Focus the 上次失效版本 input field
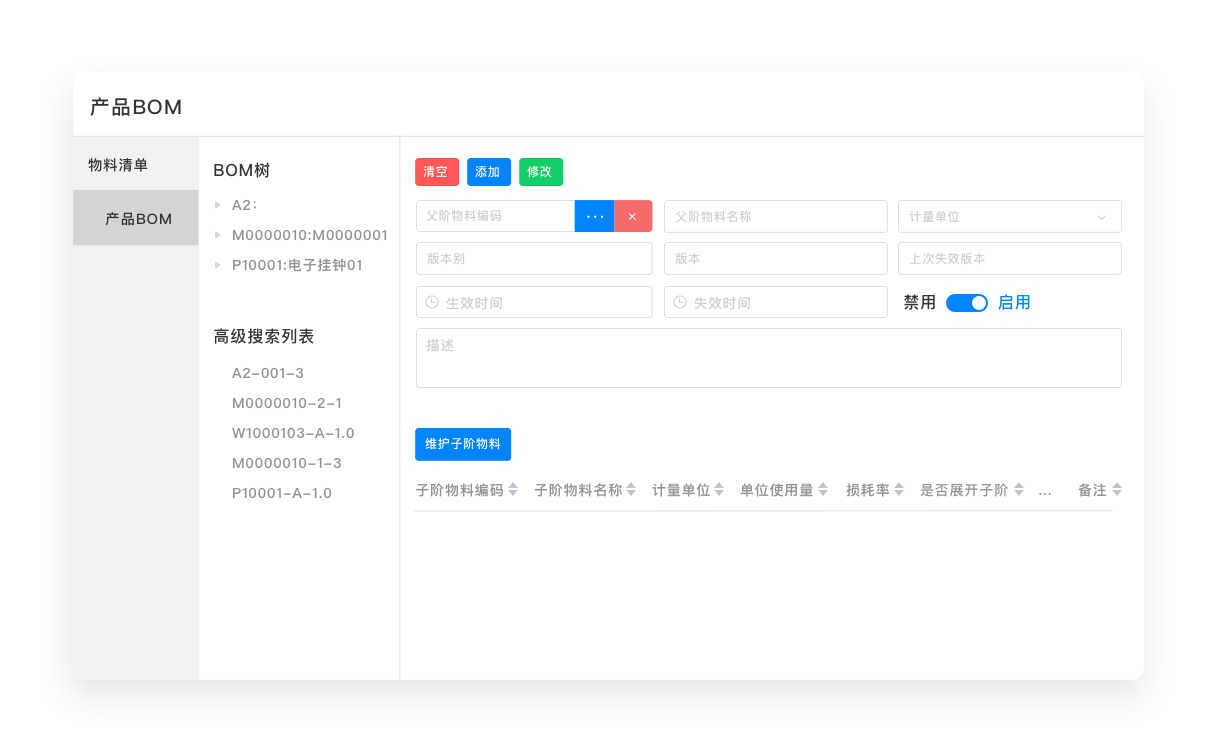This screenshot has width=1218, height=752. [x=1010, y=258]
